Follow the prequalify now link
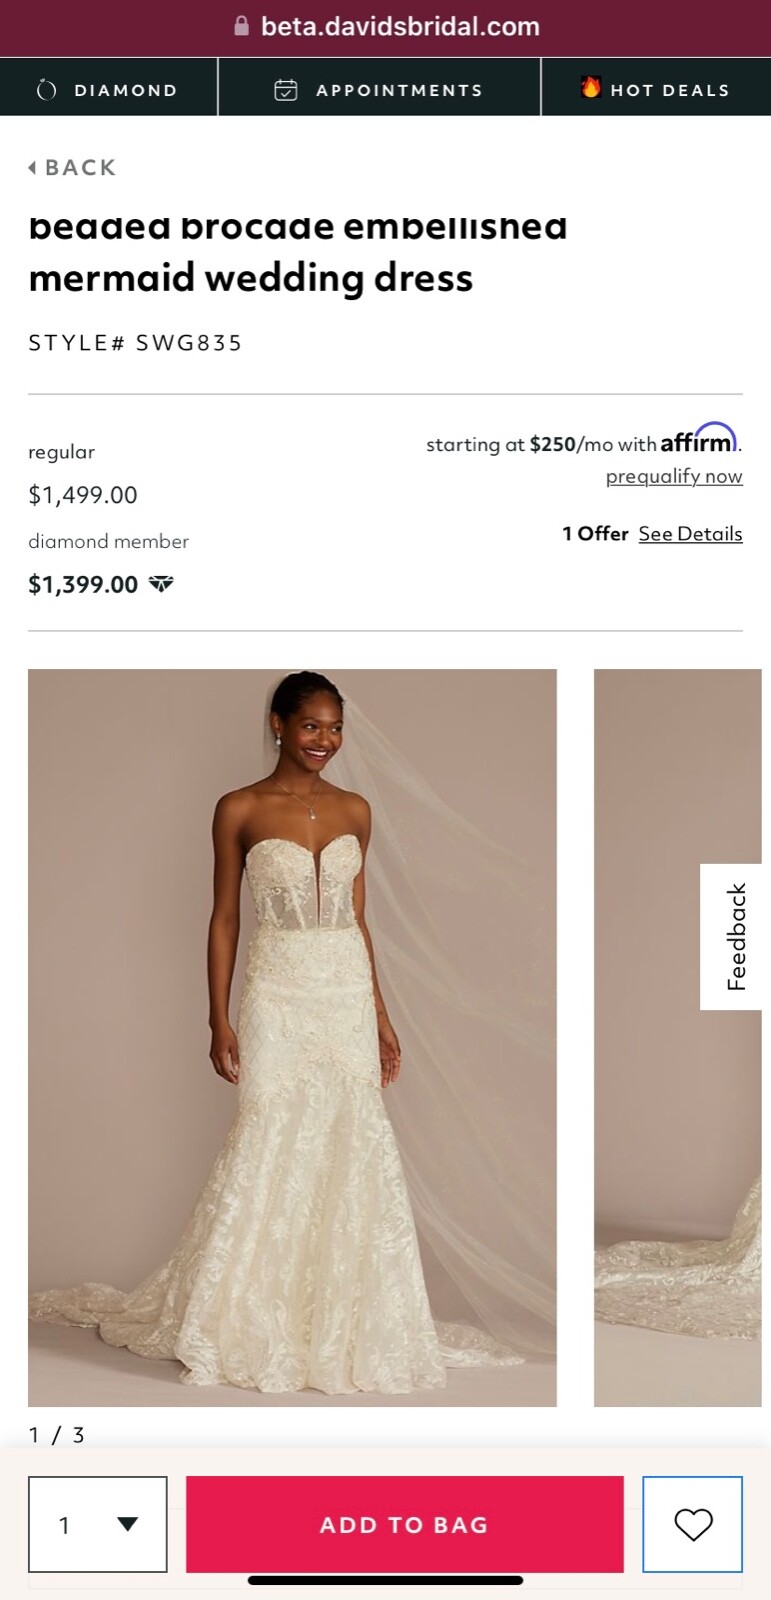Screen dimensions: 771x1600 (x=674, y=476)
